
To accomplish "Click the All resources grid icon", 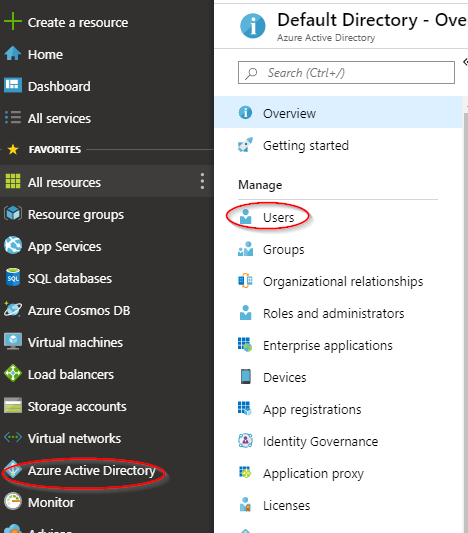I will [x=13, y=181].
